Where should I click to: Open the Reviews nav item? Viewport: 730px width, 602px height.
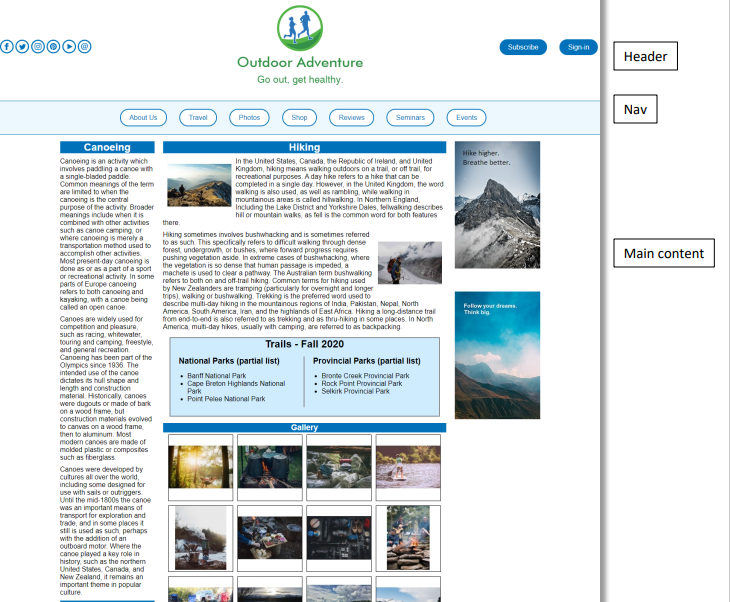click(x=351, y=117)
